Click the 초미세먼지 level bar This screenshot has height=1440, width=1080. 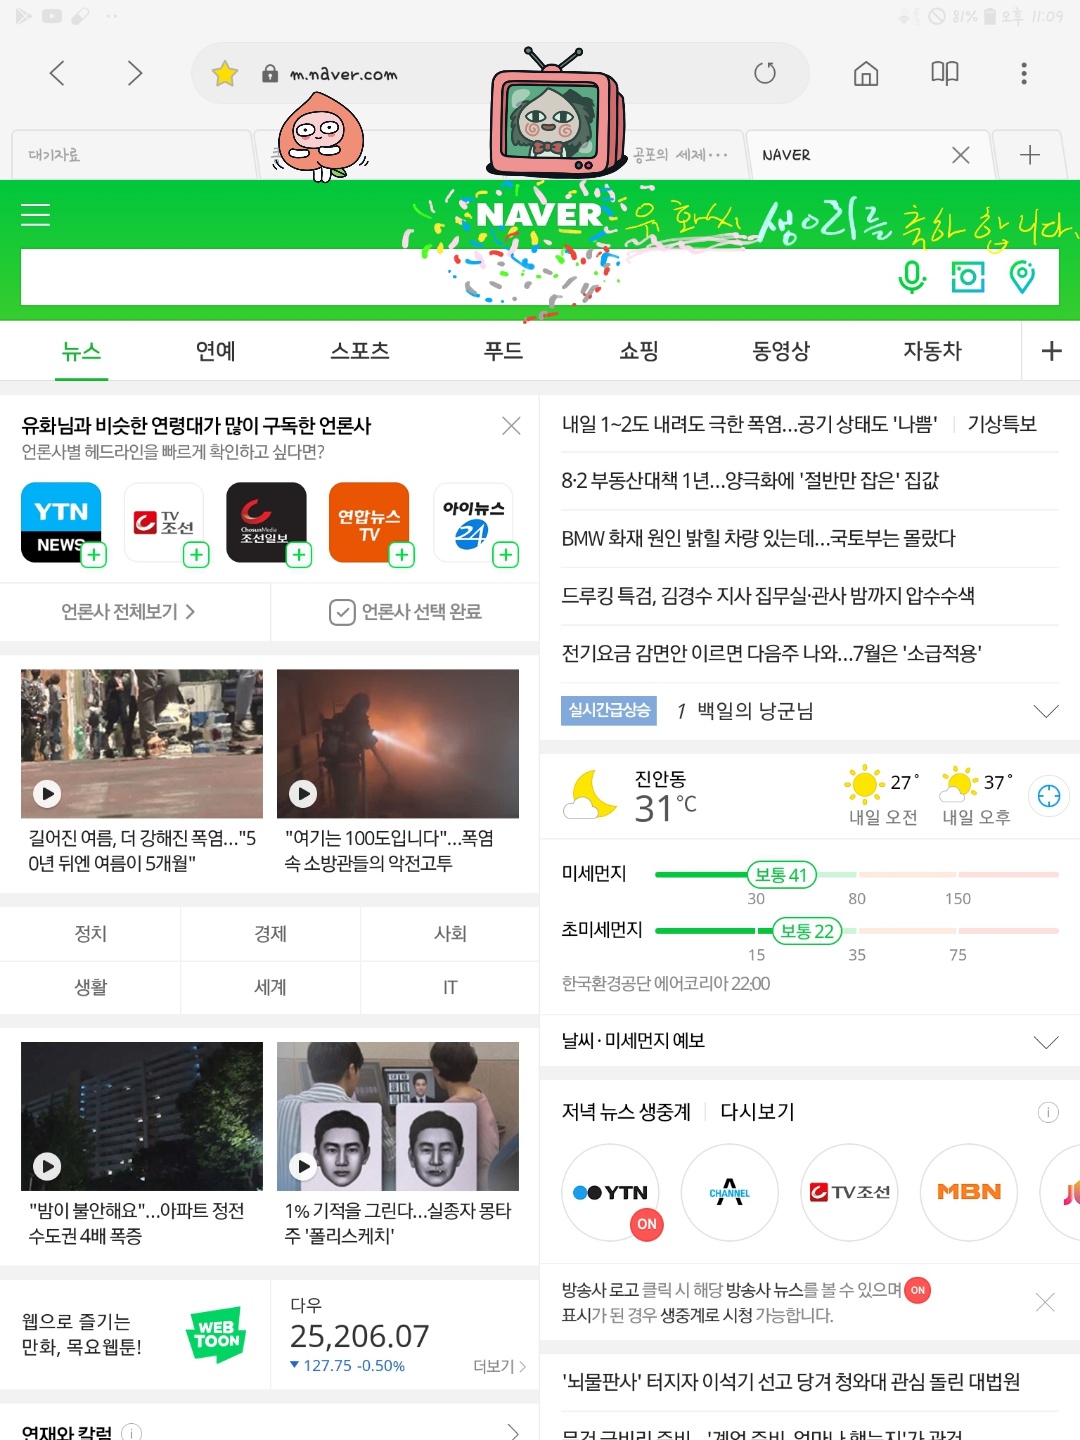(856, 931)
